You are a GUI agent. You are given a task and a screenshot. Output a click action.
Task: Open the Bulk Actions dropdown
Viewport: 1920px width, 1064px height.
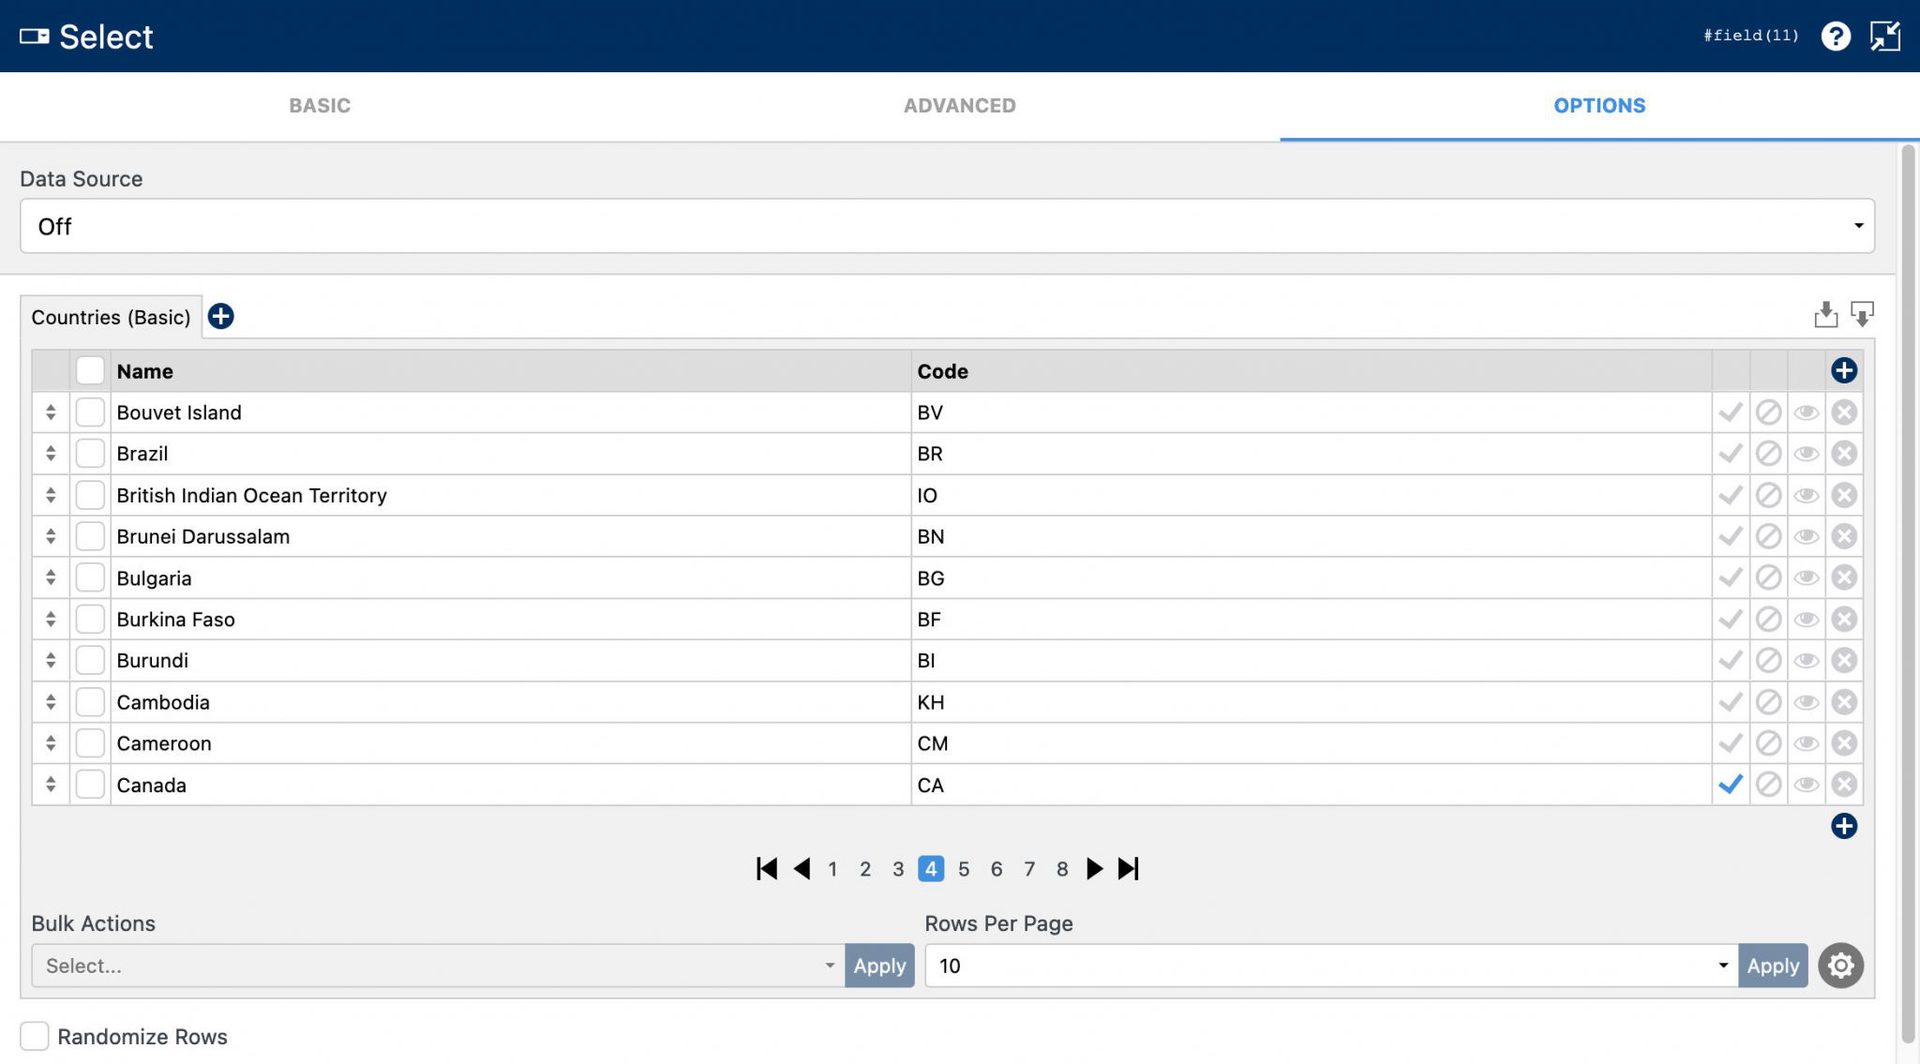(x=438, y=966)
